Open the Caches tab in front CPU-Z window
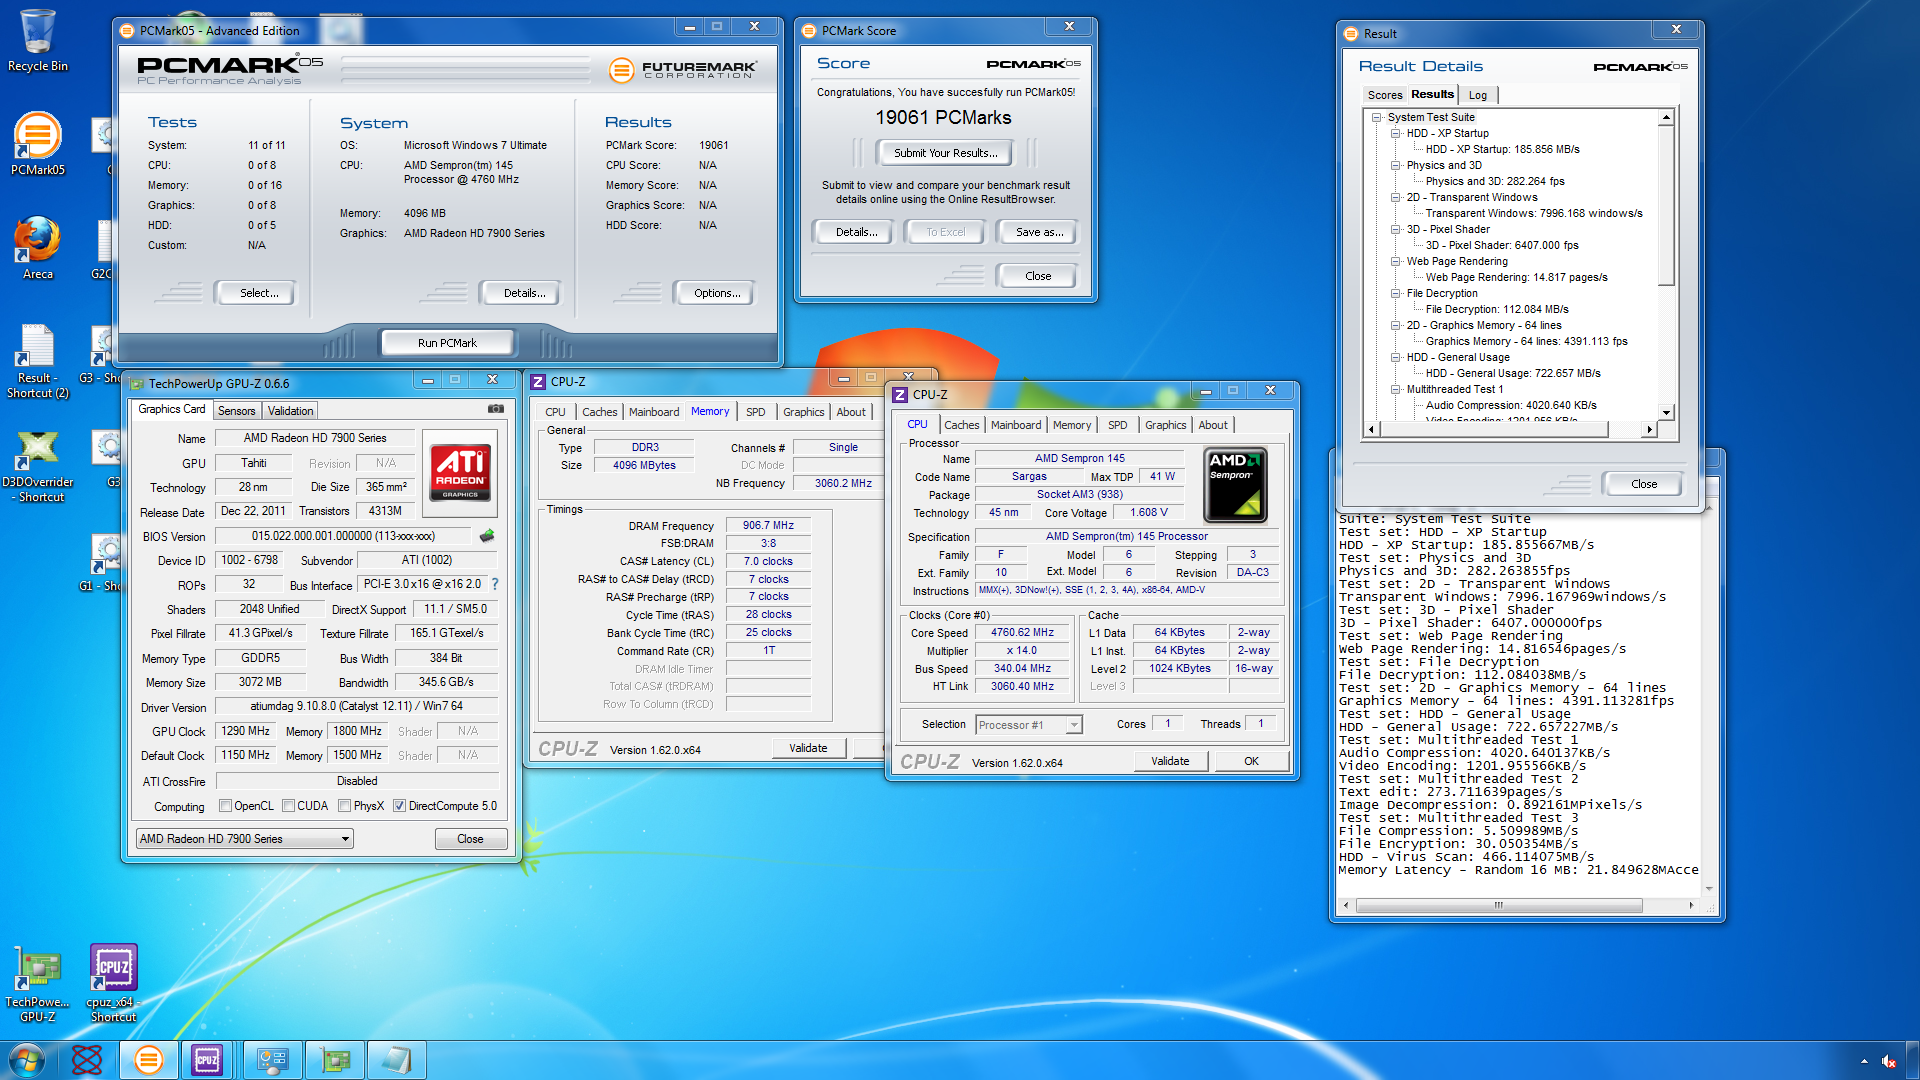Image resolution: width=1920 pixels, height=1080 pixels. [x=962, y=425]
